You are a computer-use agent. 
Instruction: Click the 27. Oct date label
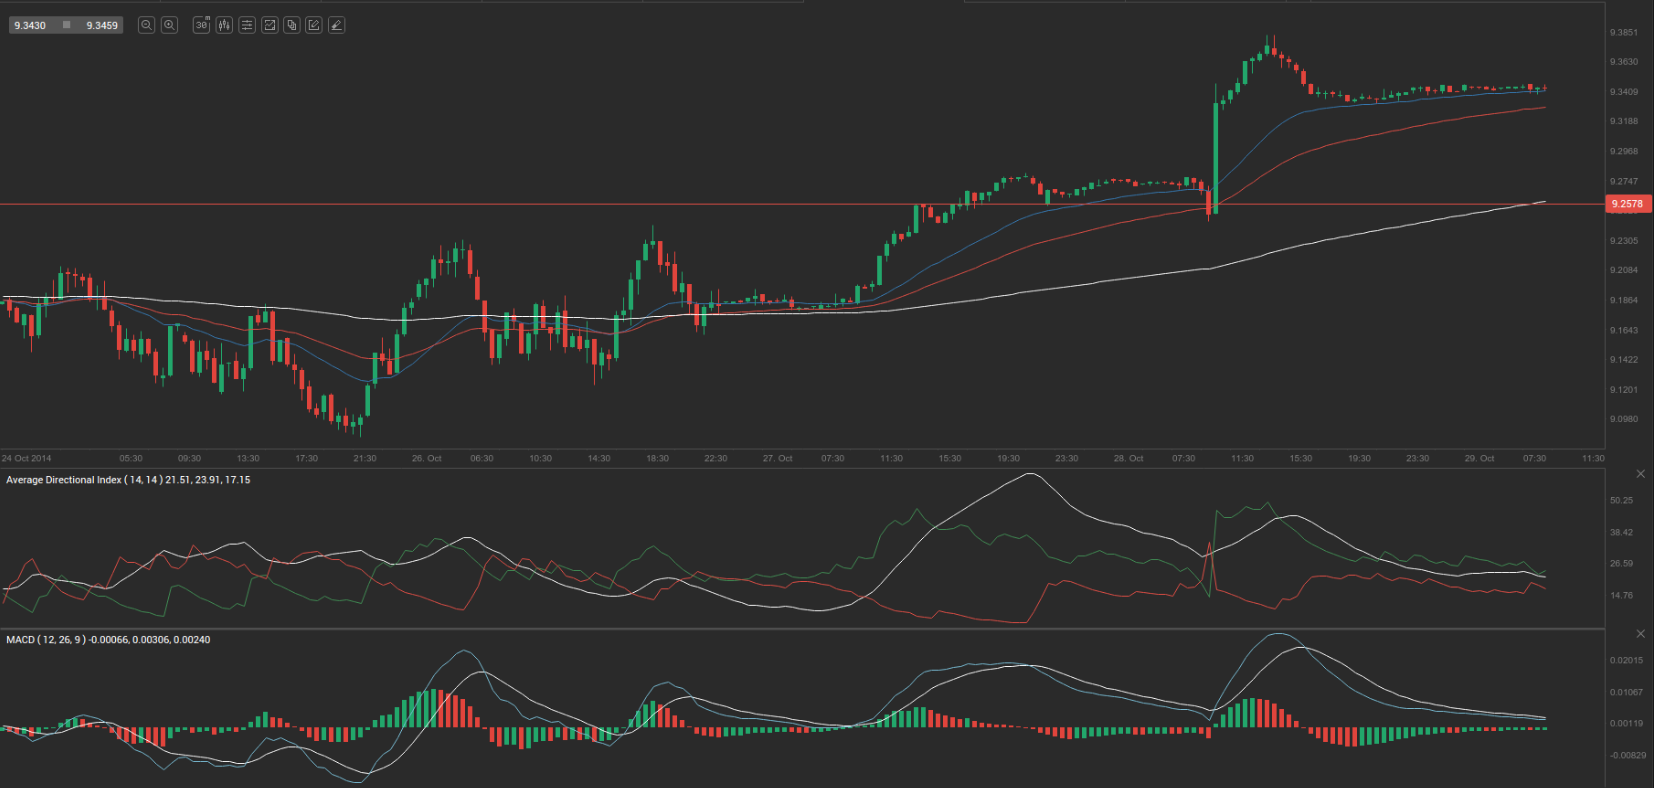[x=777, y=458]
